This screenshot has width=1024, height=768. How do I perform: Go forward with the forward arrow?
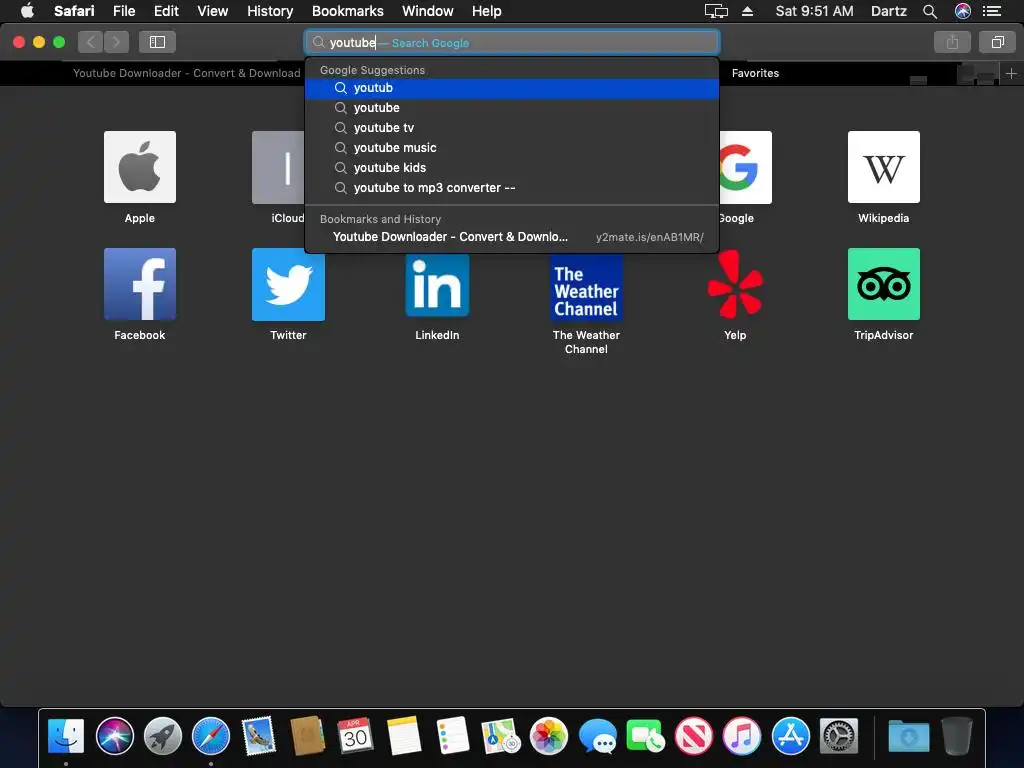116,42
